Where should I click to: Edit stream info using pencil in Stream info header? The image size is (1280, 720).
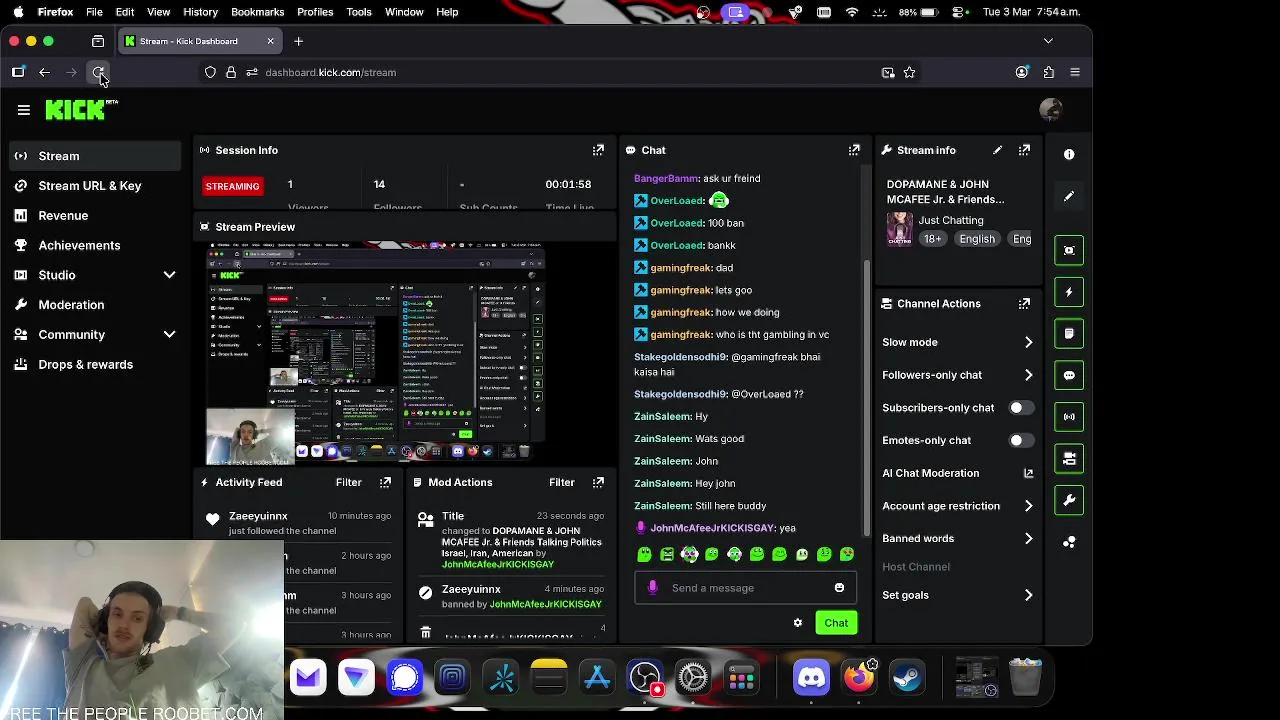pos(997,150)
